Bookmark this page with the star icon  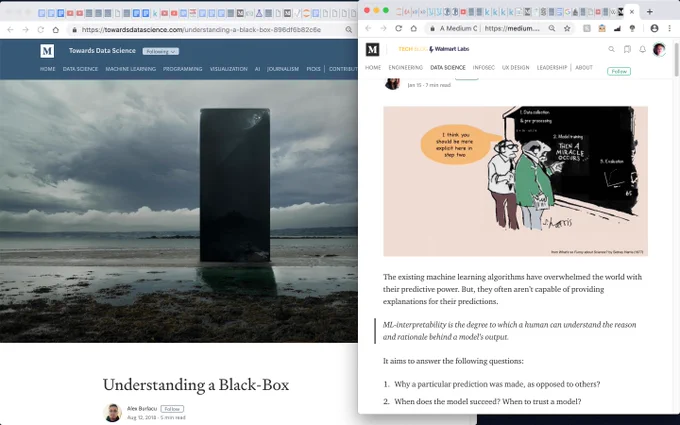point(567,29)
